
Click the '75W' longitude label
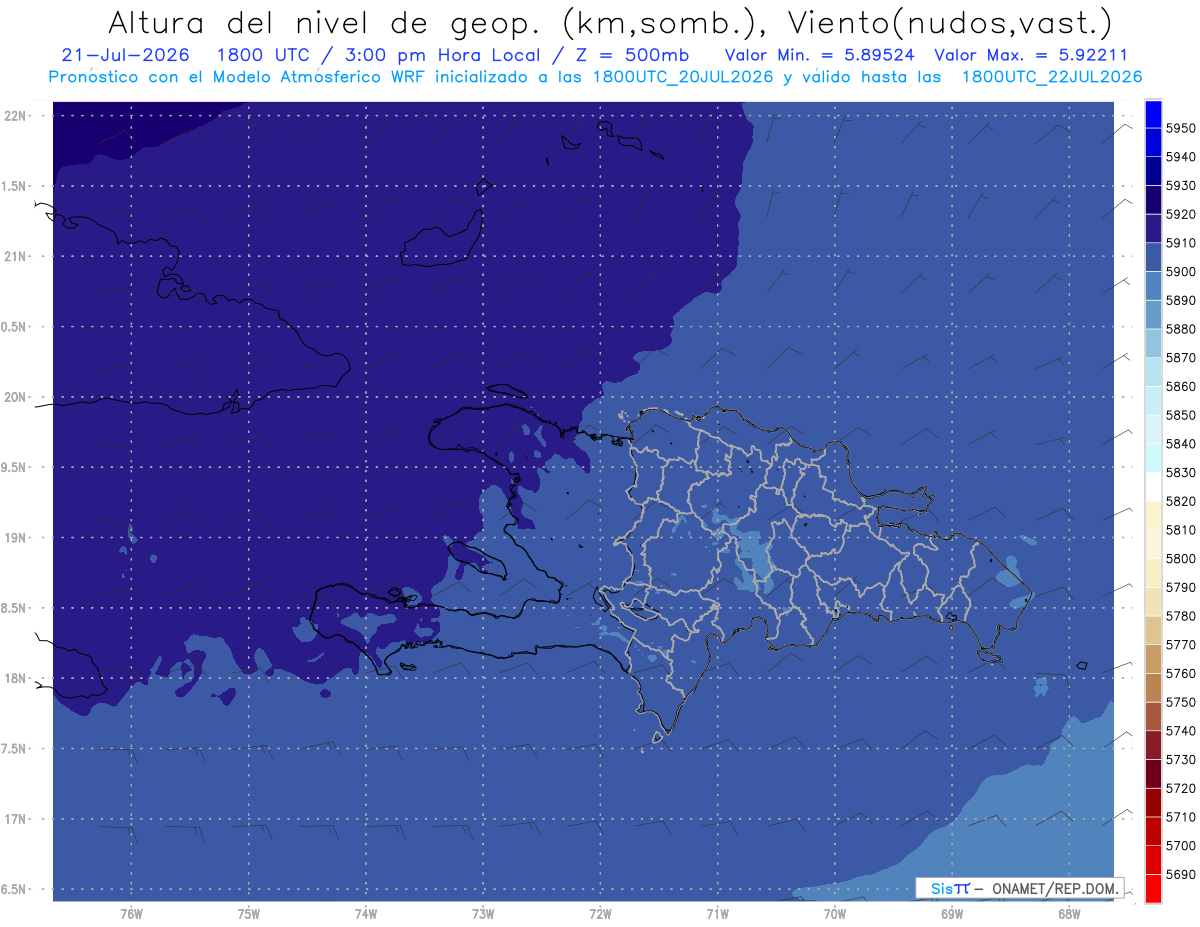tap(249, 913)
